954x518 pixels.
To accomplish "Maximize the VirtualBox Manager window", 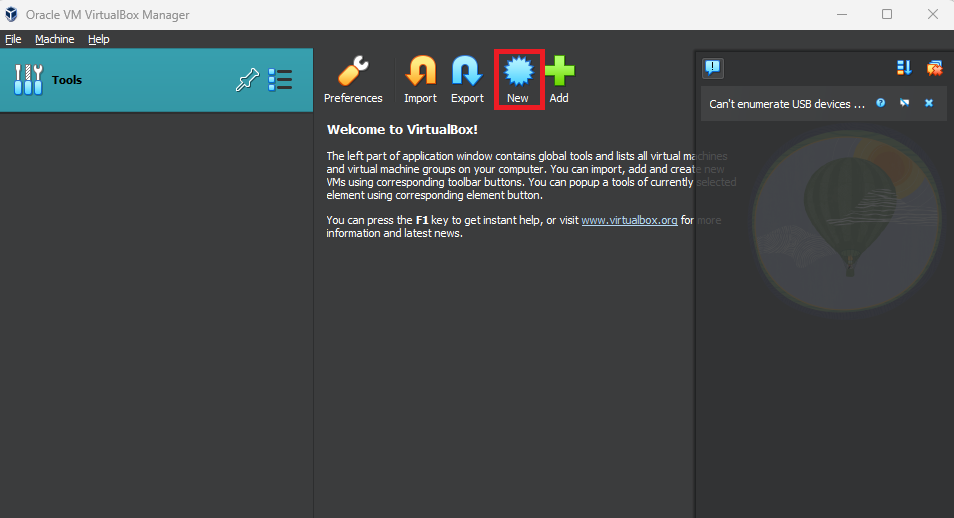I will 887,15.
